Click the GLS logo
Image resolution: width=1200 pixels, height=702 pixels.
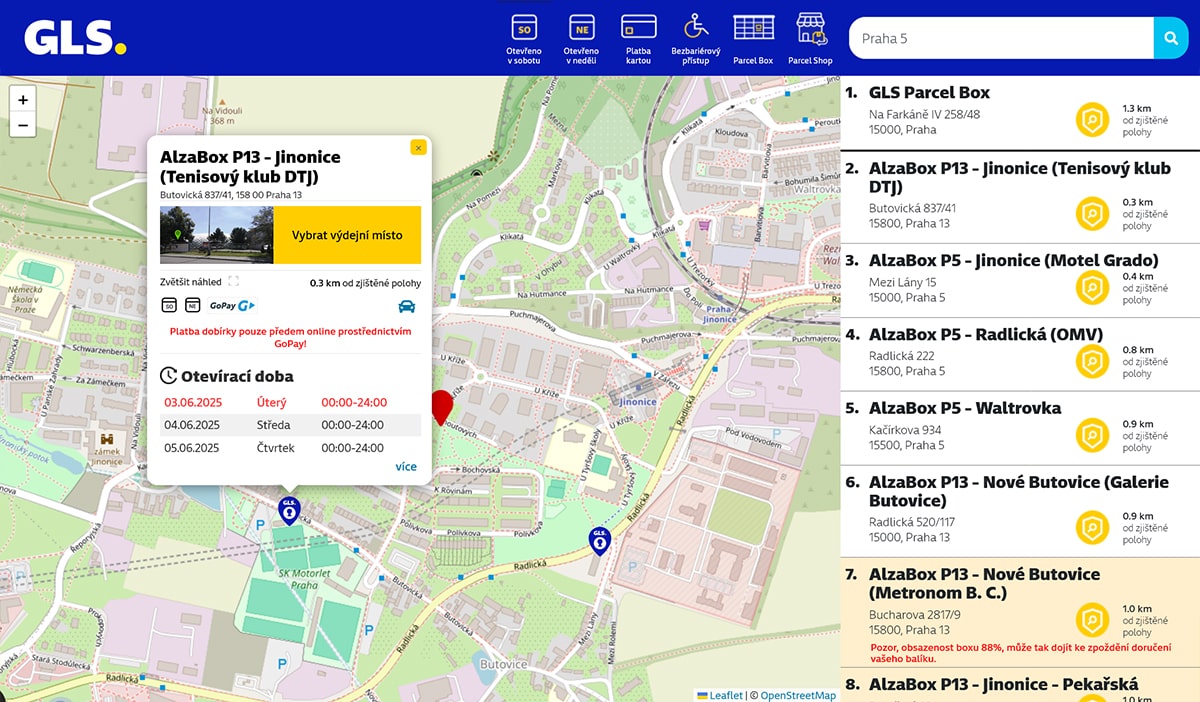pos(75,37)
